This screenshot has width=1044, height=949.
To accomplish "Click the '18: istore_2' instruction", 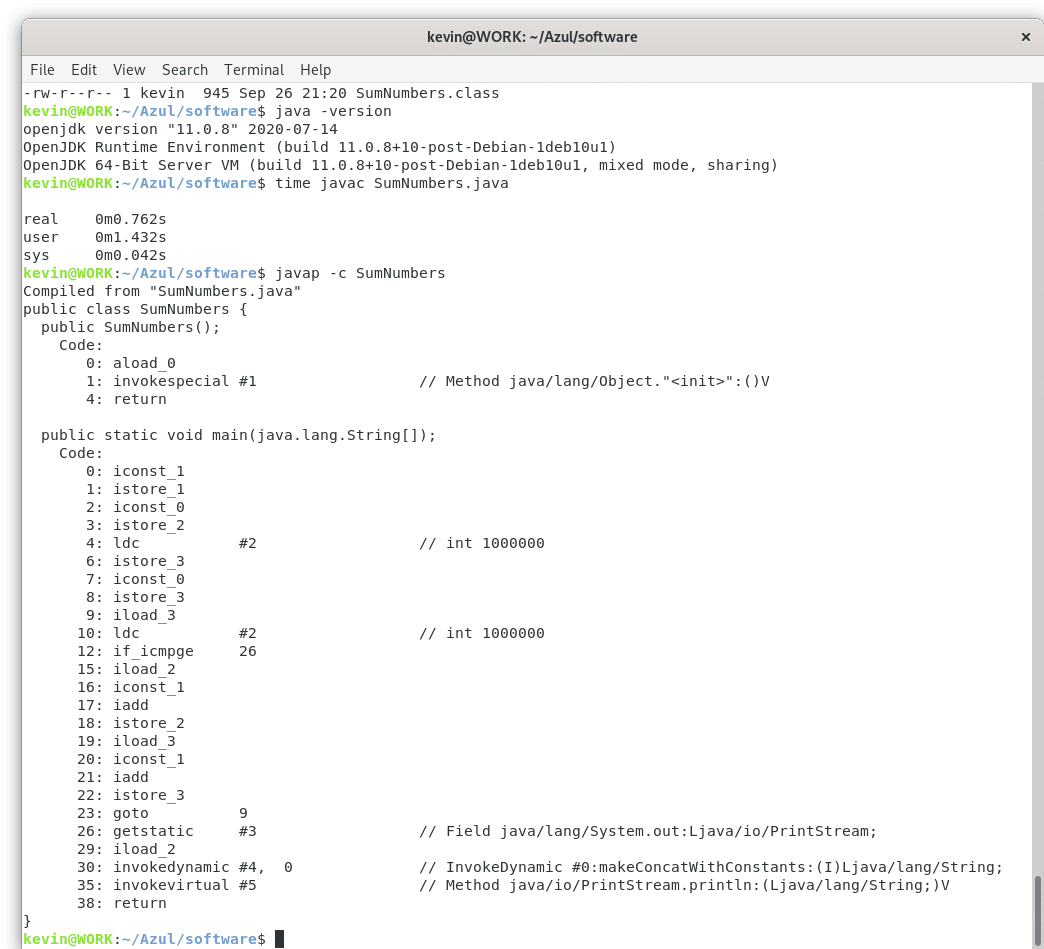I will click(x=130, y=723).
